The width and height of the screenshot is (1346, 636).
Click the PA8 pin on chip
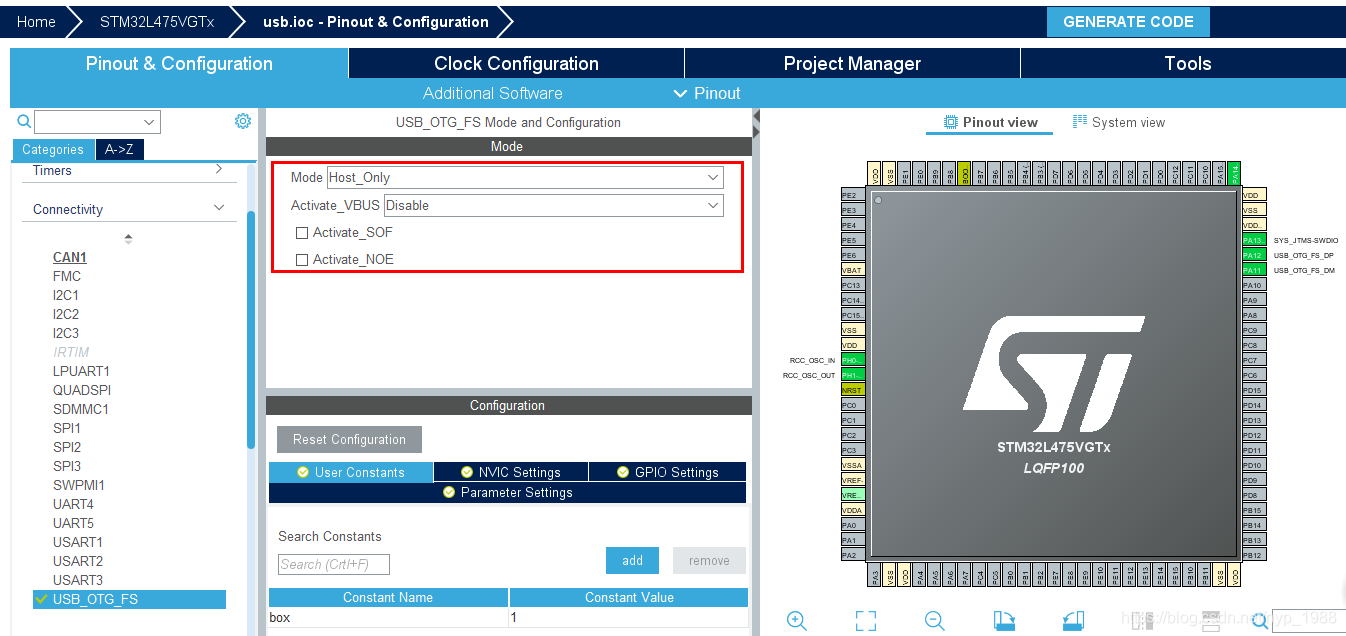pyautogui.click(x=1254, y=315)
